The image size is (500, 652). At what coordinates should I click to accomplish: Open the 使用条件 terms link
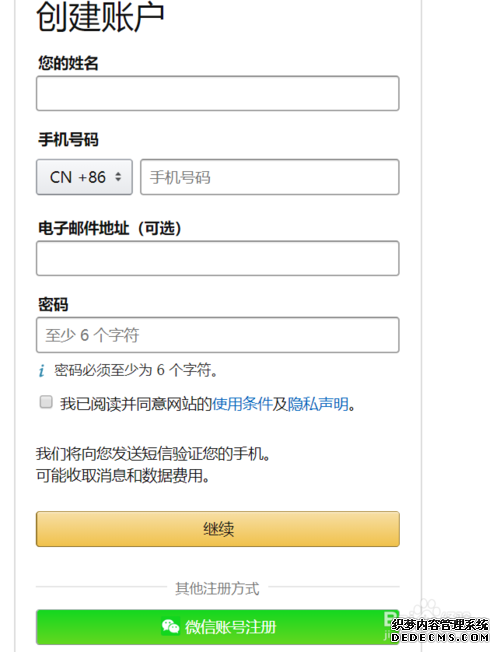click(242, 404)
